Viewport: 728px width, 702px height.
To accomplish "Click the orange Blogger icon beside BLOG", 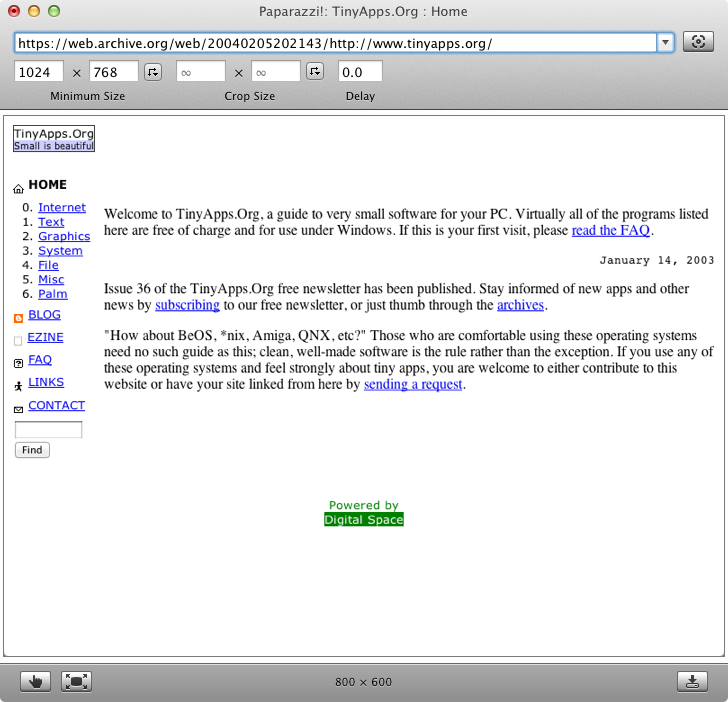I will pyautogui.click(x=18, y=317).
